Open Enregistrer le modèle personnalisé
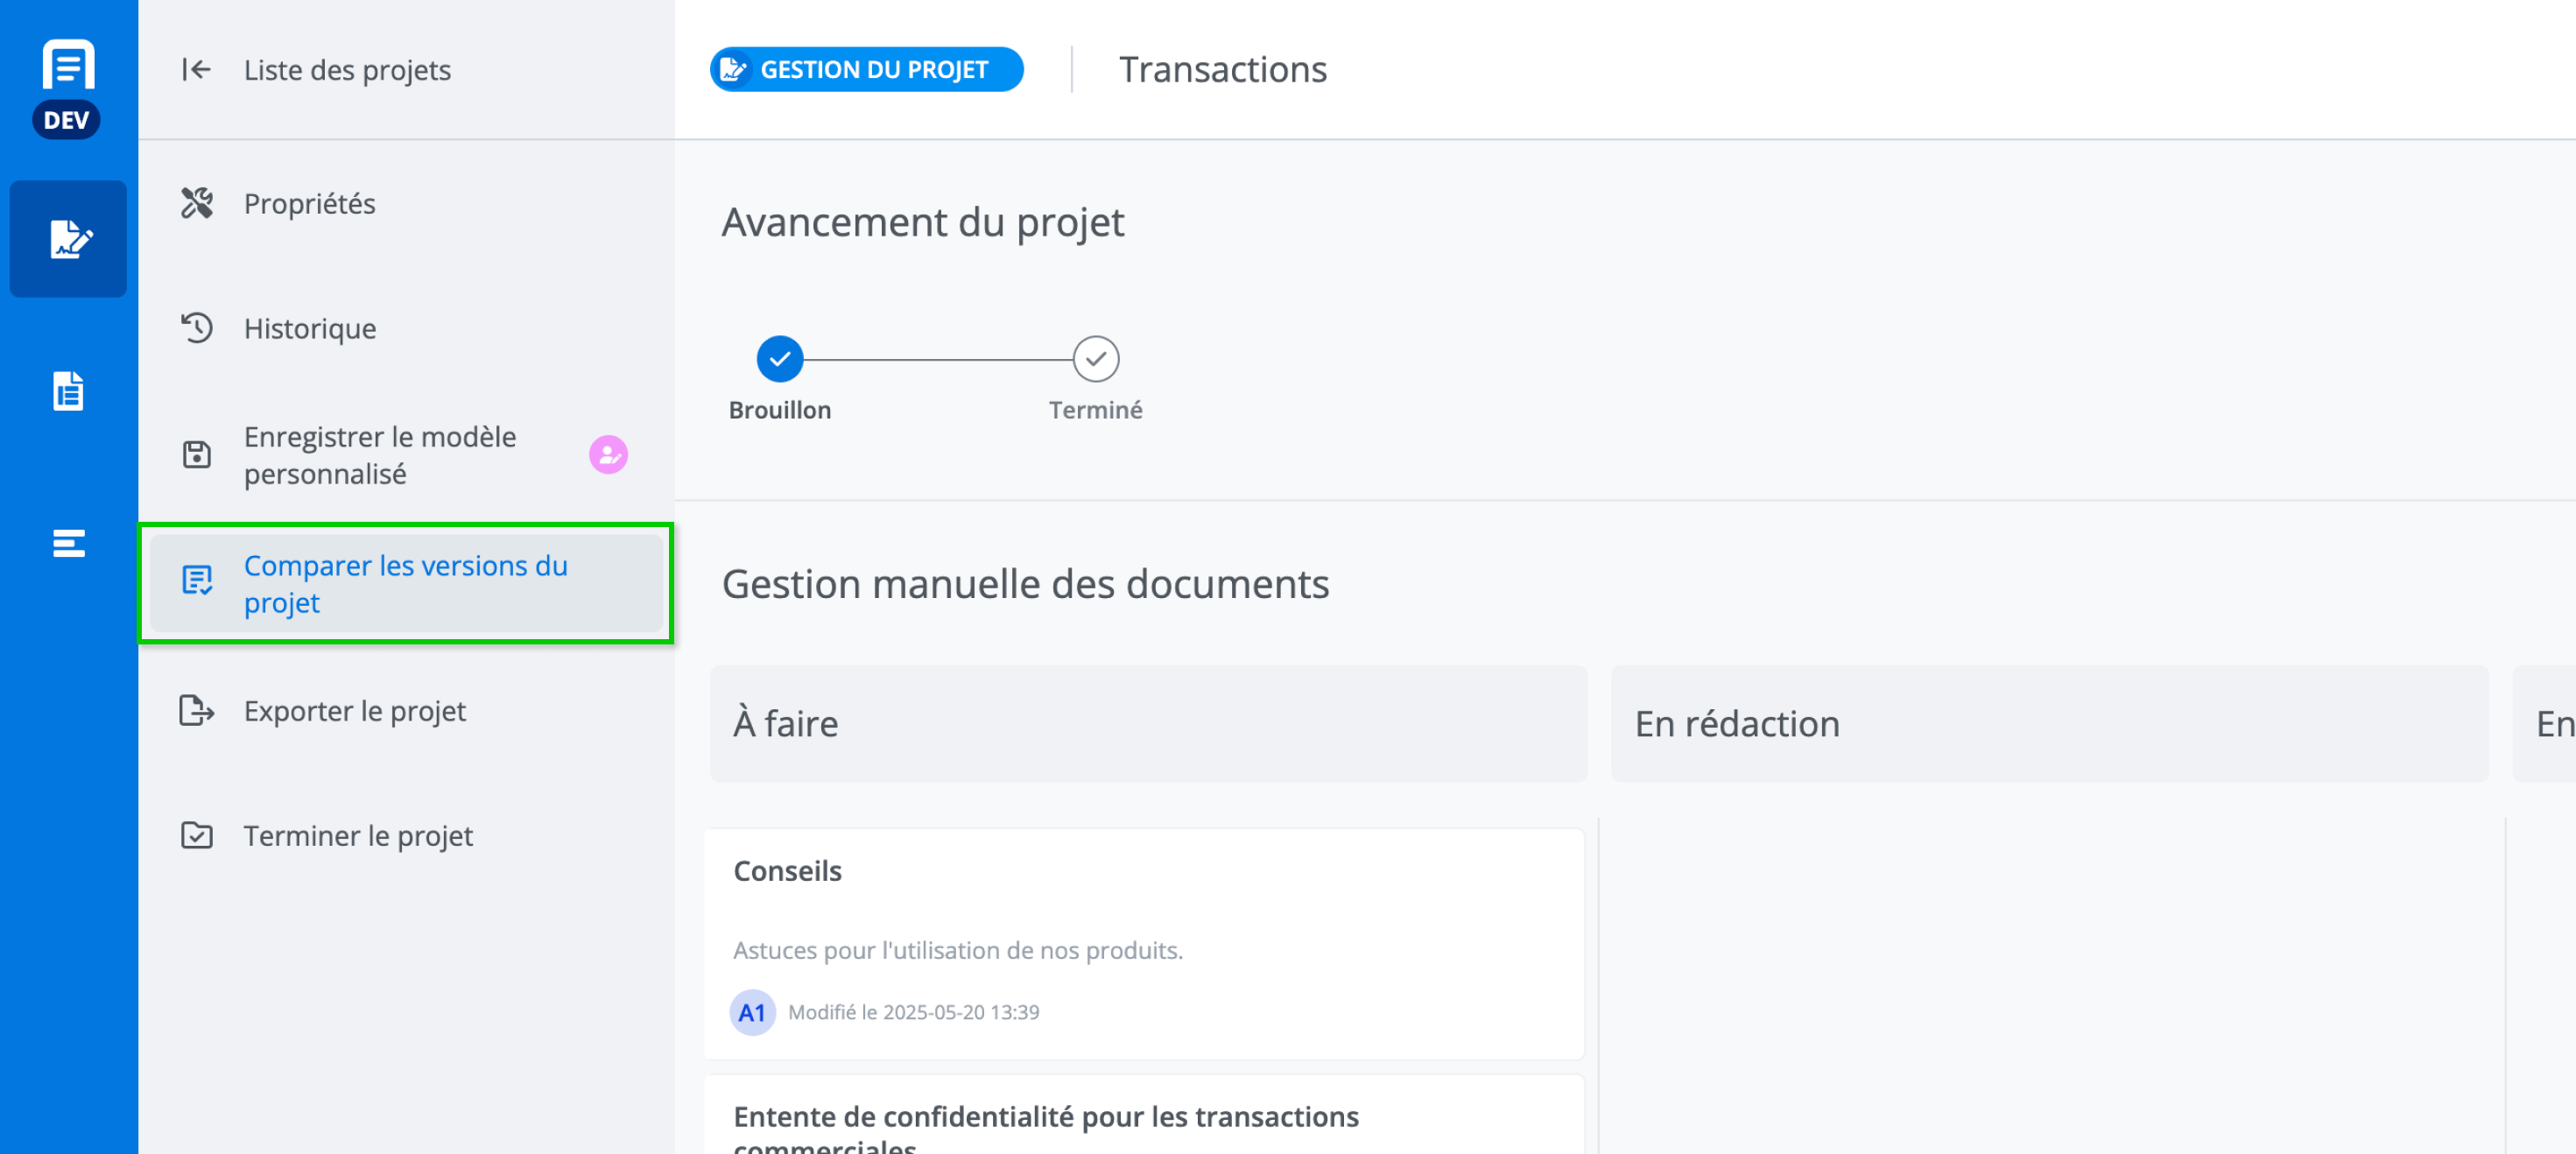Viewport: 2576px width, 1154px height. tap(380, 455)
